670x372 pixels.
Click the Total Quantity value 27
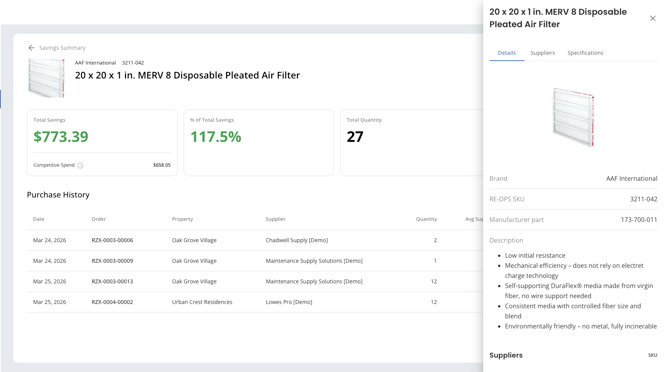tap(355, 137)
